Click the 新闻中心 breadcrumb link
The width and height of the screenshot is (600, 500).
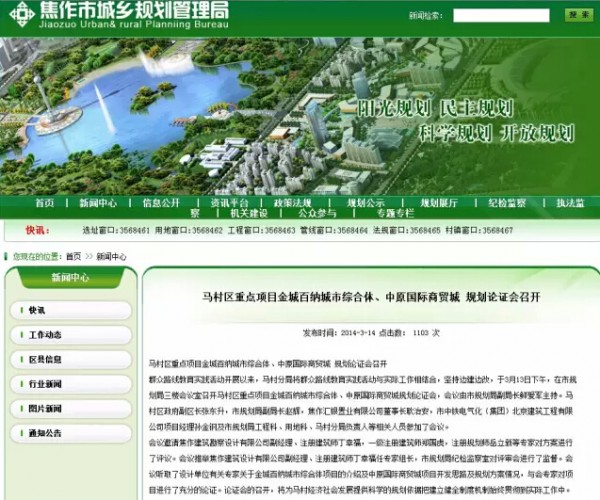click(112, 256)
